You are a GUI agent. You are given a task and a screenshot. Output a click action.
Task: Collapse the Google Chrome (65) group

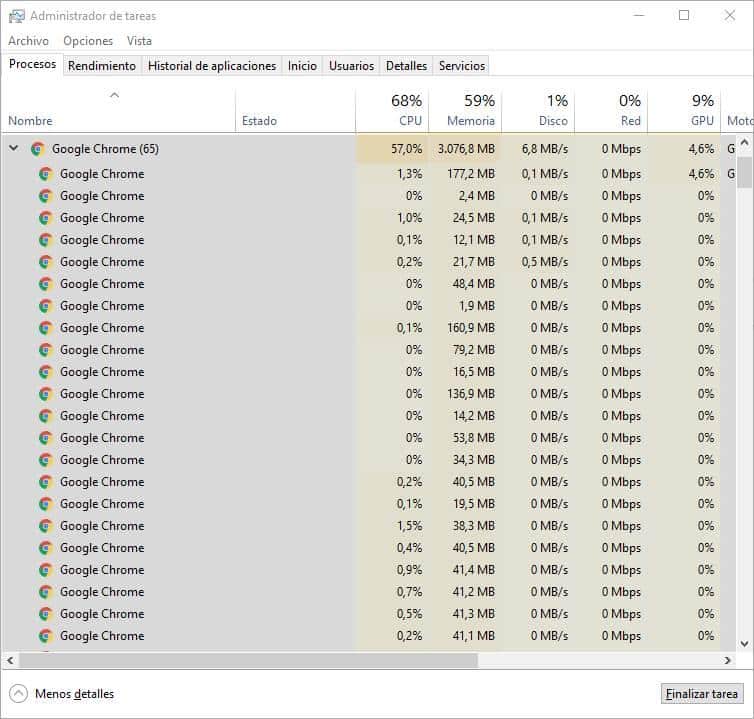(x=14, y=148)
